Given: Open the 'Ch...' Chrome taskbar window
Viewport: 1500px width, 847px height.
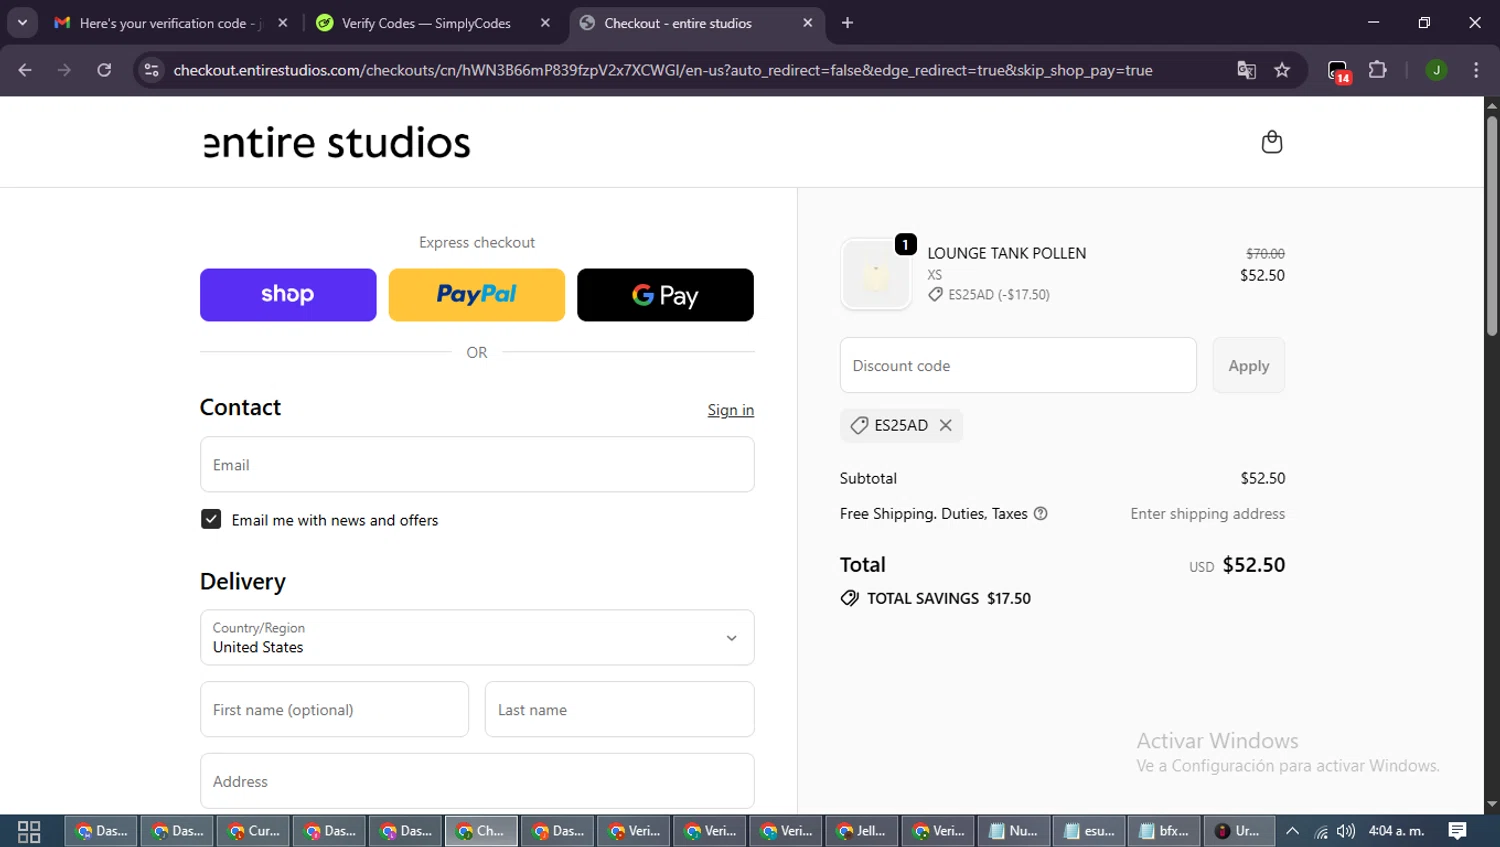Looking at the screenshot, I should [x=481, y=831].
